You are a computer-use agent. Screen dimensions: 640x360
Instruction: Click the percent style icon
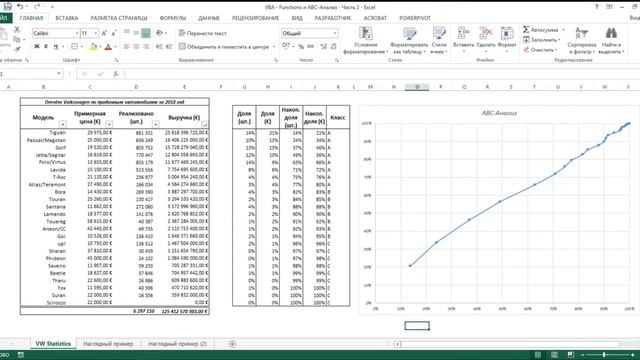click(x=301, y=47)
